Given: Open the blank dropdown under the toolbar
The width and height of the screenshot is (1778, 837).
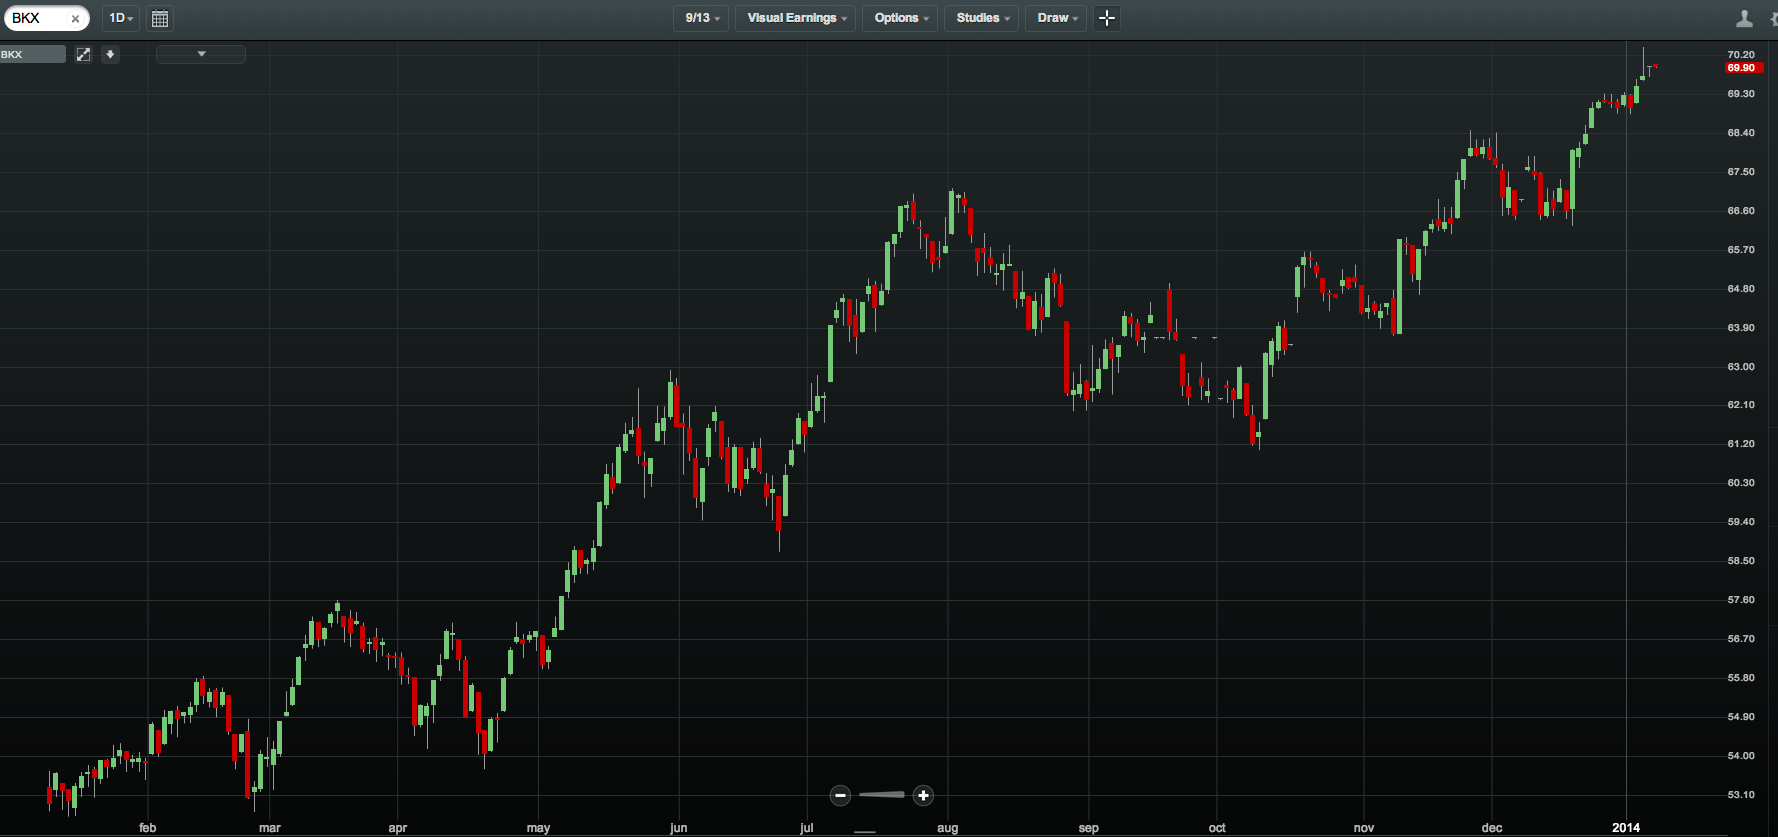Looking at the screenshot, I should click(201, 54).
